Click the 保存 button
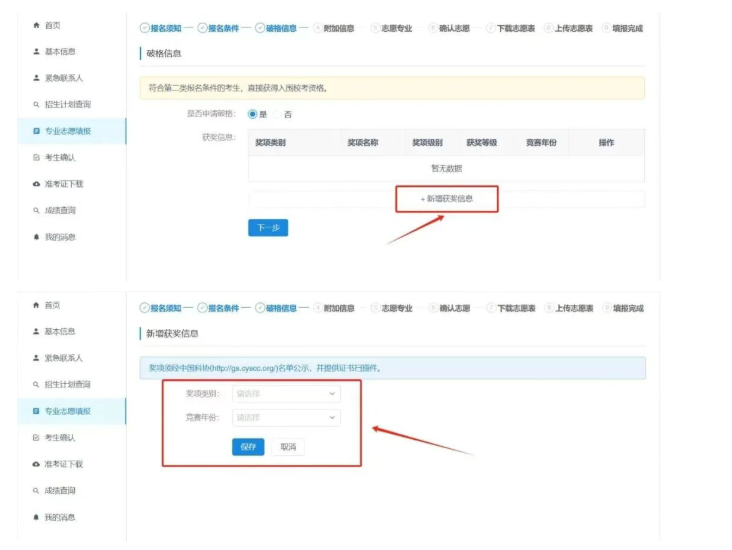This screenshot has width=732, height=550. point(248,447)
